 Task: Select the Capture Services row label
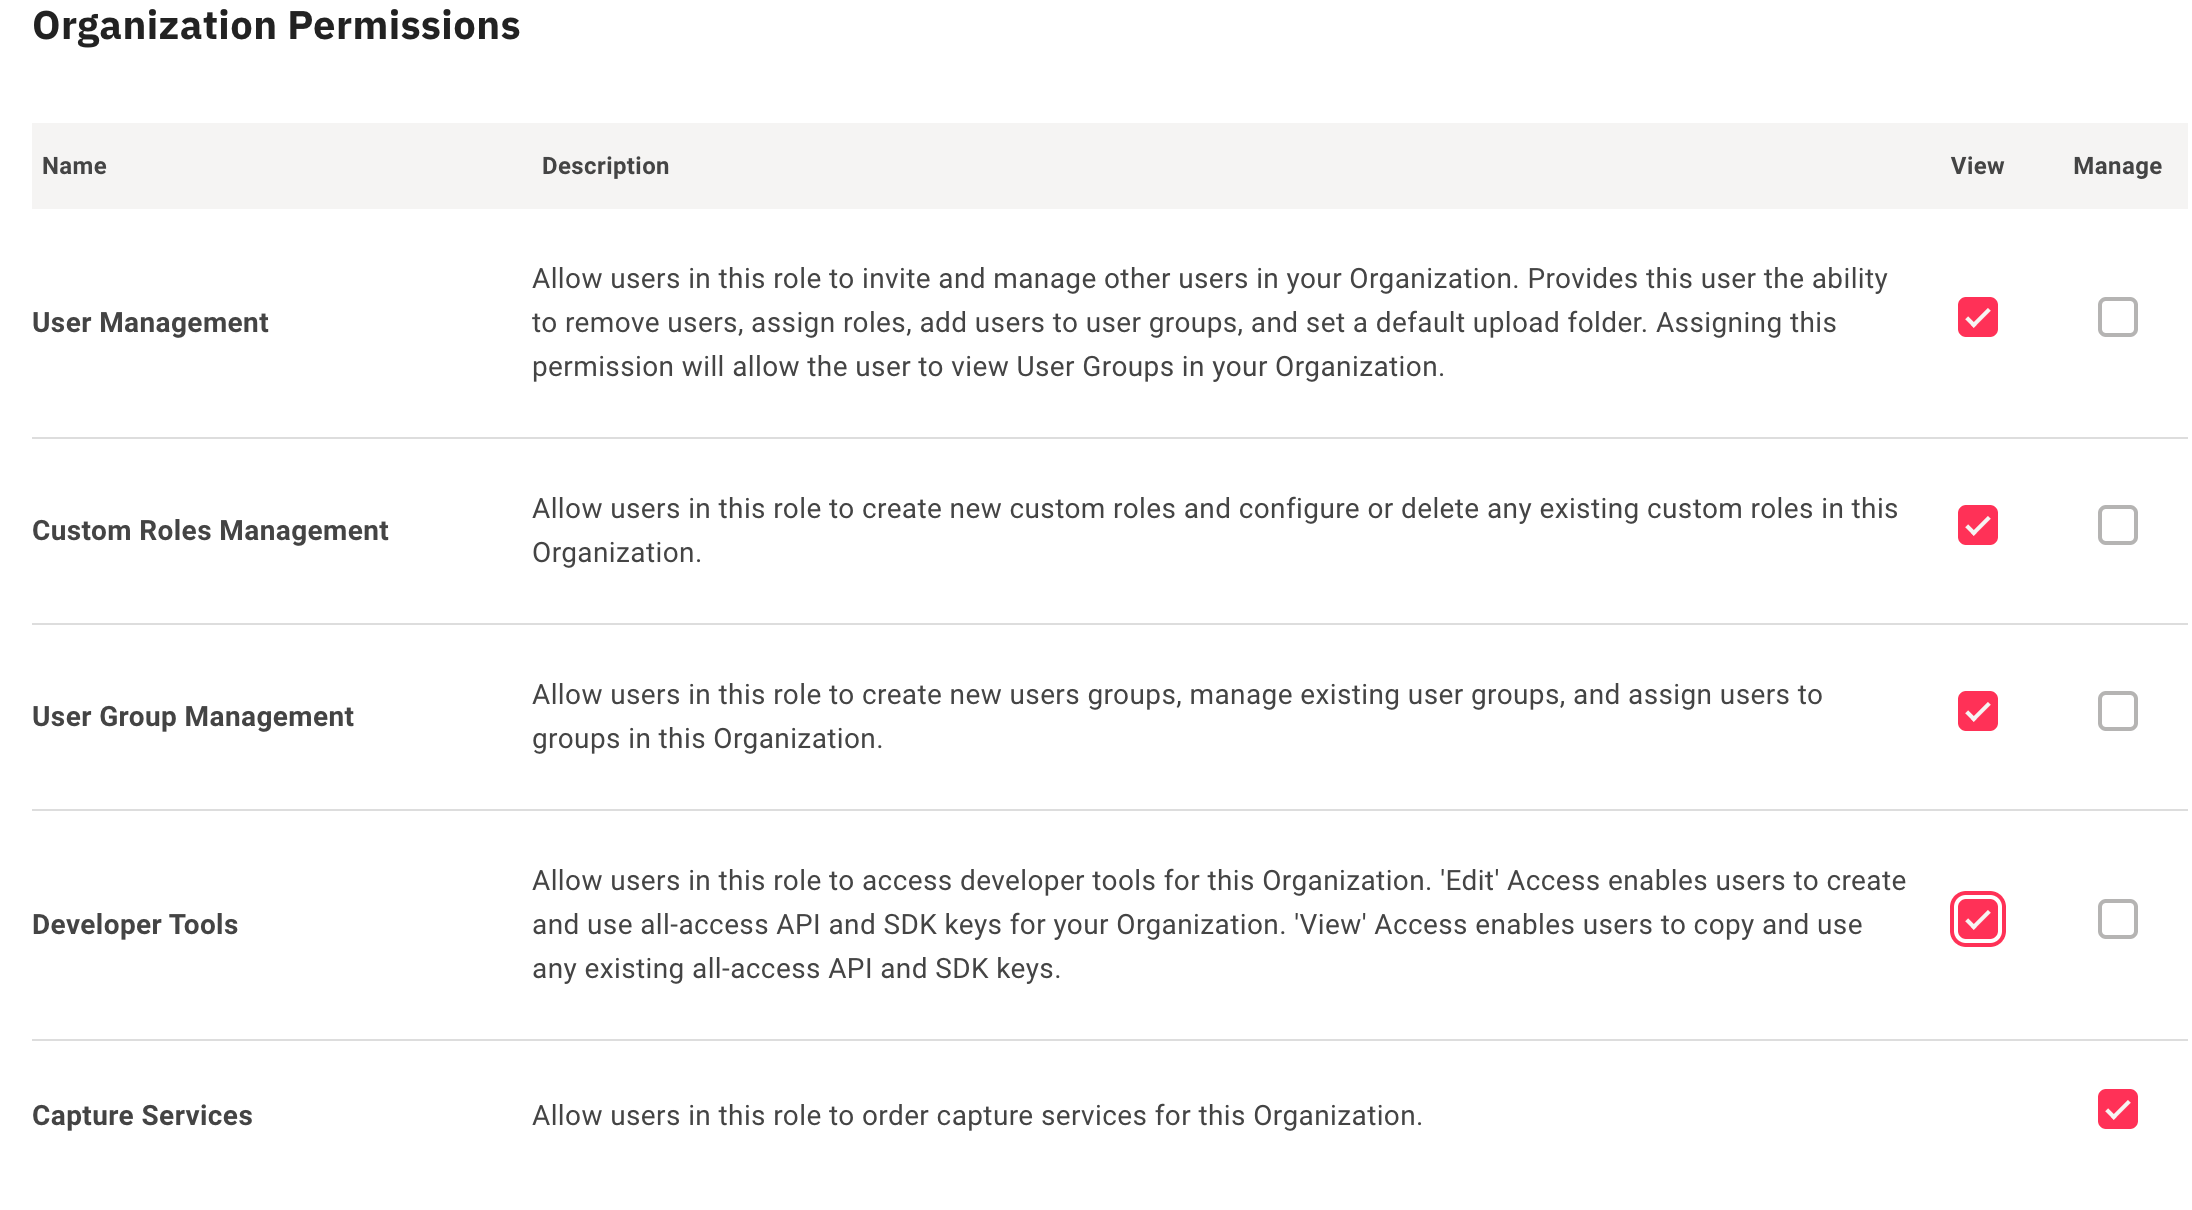point(142,1115)
